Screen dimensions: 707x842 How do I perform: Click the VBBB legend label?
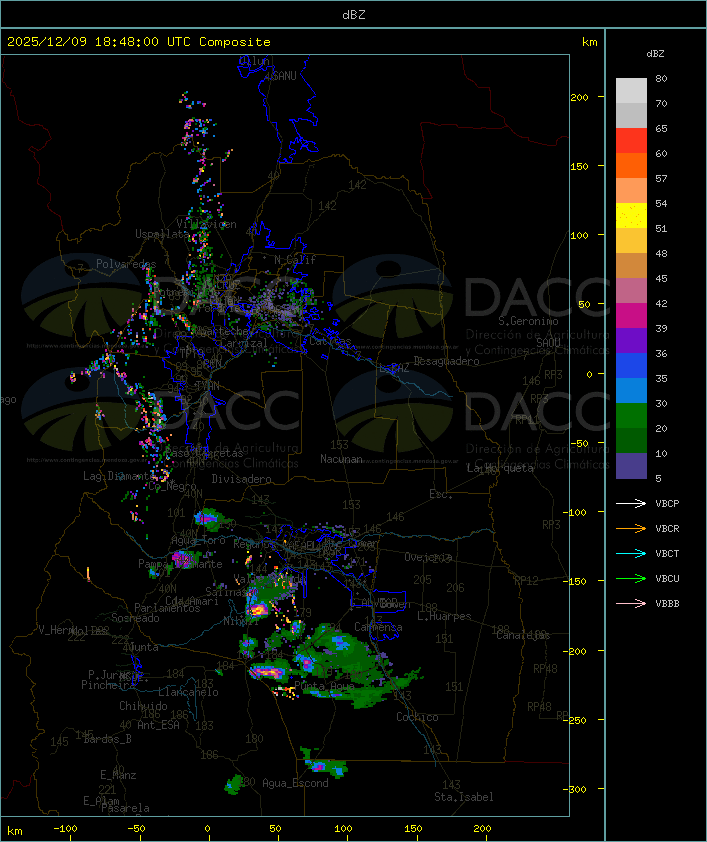pyautogui.click(x=667, y=604)
